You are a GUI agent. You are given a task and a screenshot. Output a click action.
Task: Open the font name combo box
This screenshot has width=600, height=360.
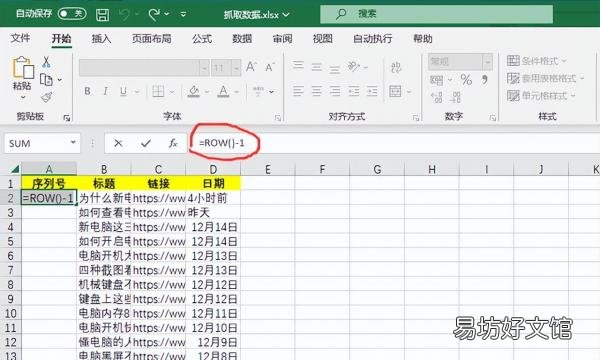click(144, 68)
